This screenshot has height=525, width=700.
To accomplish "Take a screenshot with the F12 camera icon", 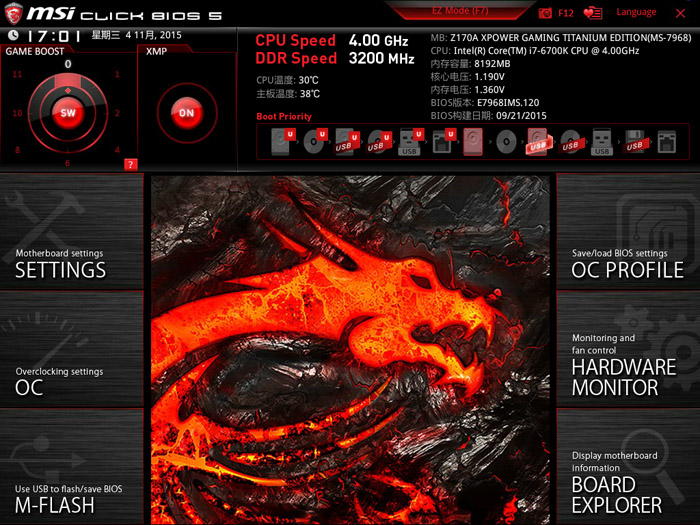I will (546, 13).
